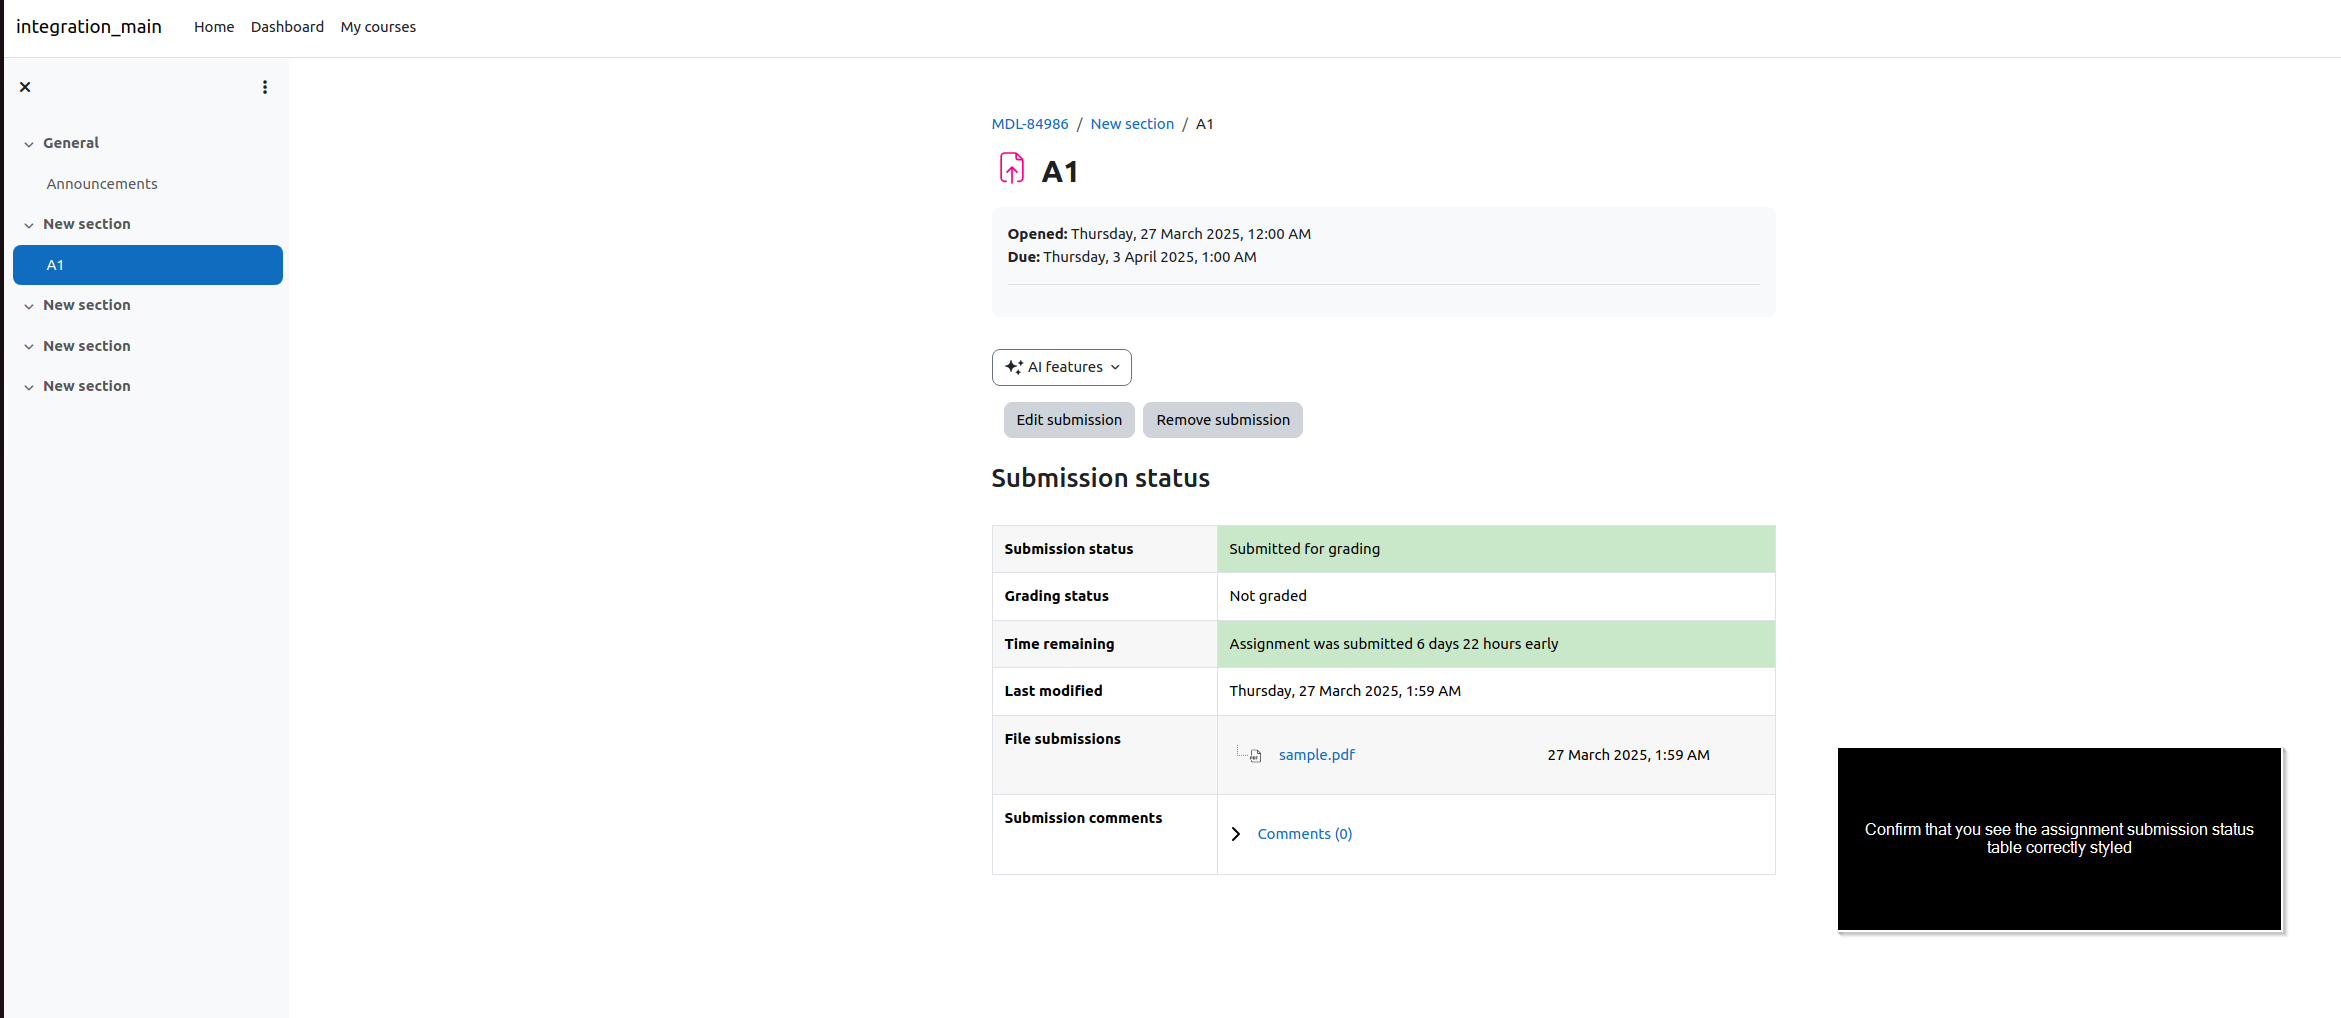Select A1 in course index

coord(148,265)
